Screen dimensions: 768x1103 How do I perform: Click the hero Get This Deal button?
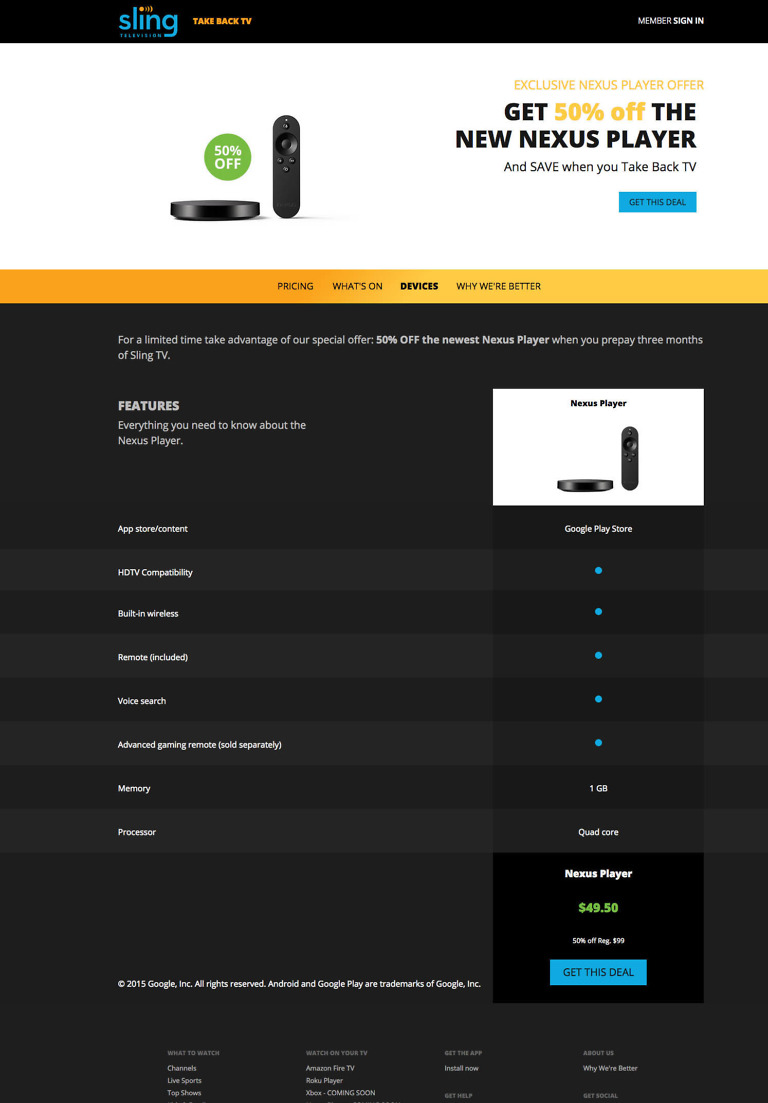658,202
